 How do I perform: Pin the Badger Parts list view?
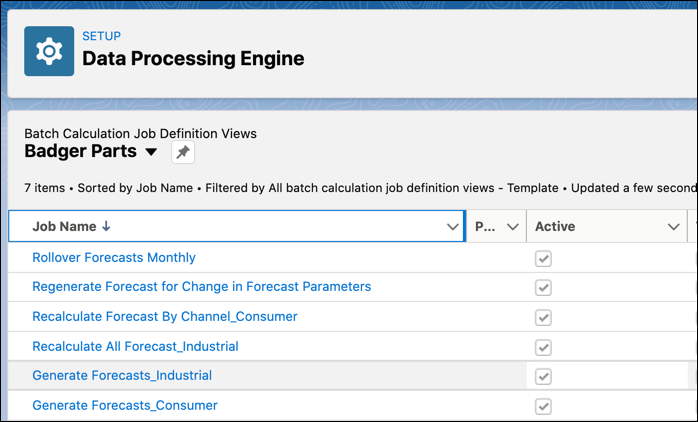point(182,152)
